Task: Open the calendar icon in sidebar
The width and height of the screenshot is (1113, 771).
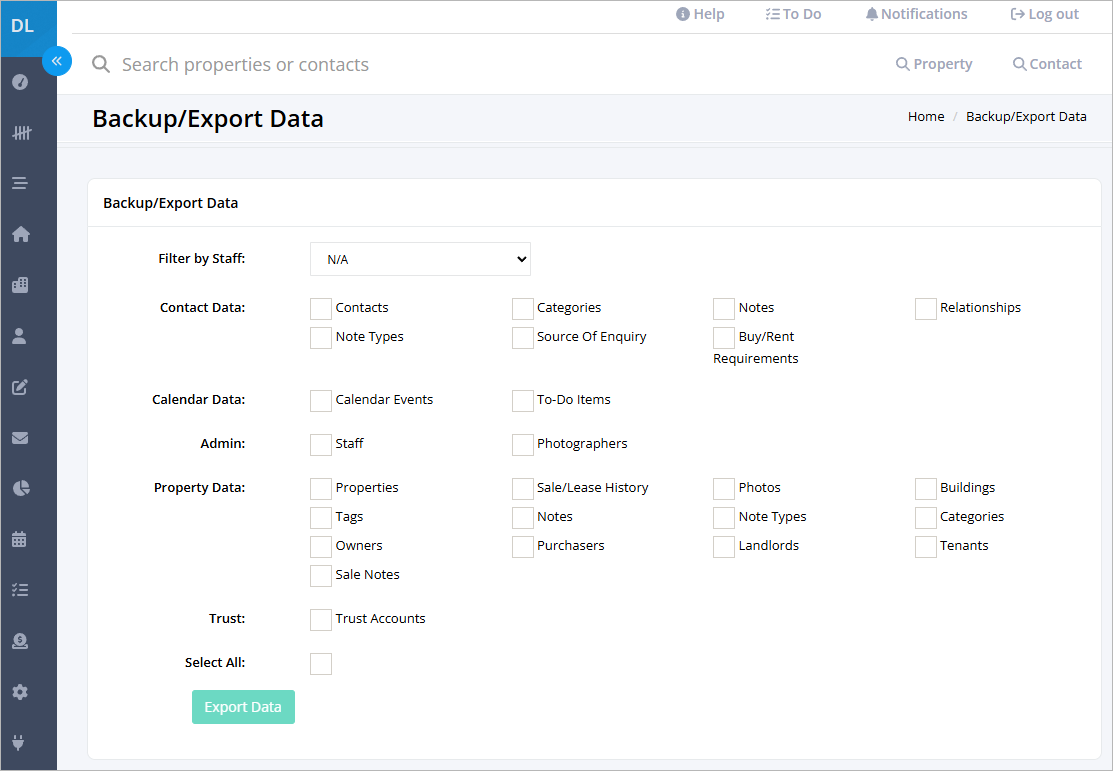Action: click(x=20, y=539)
